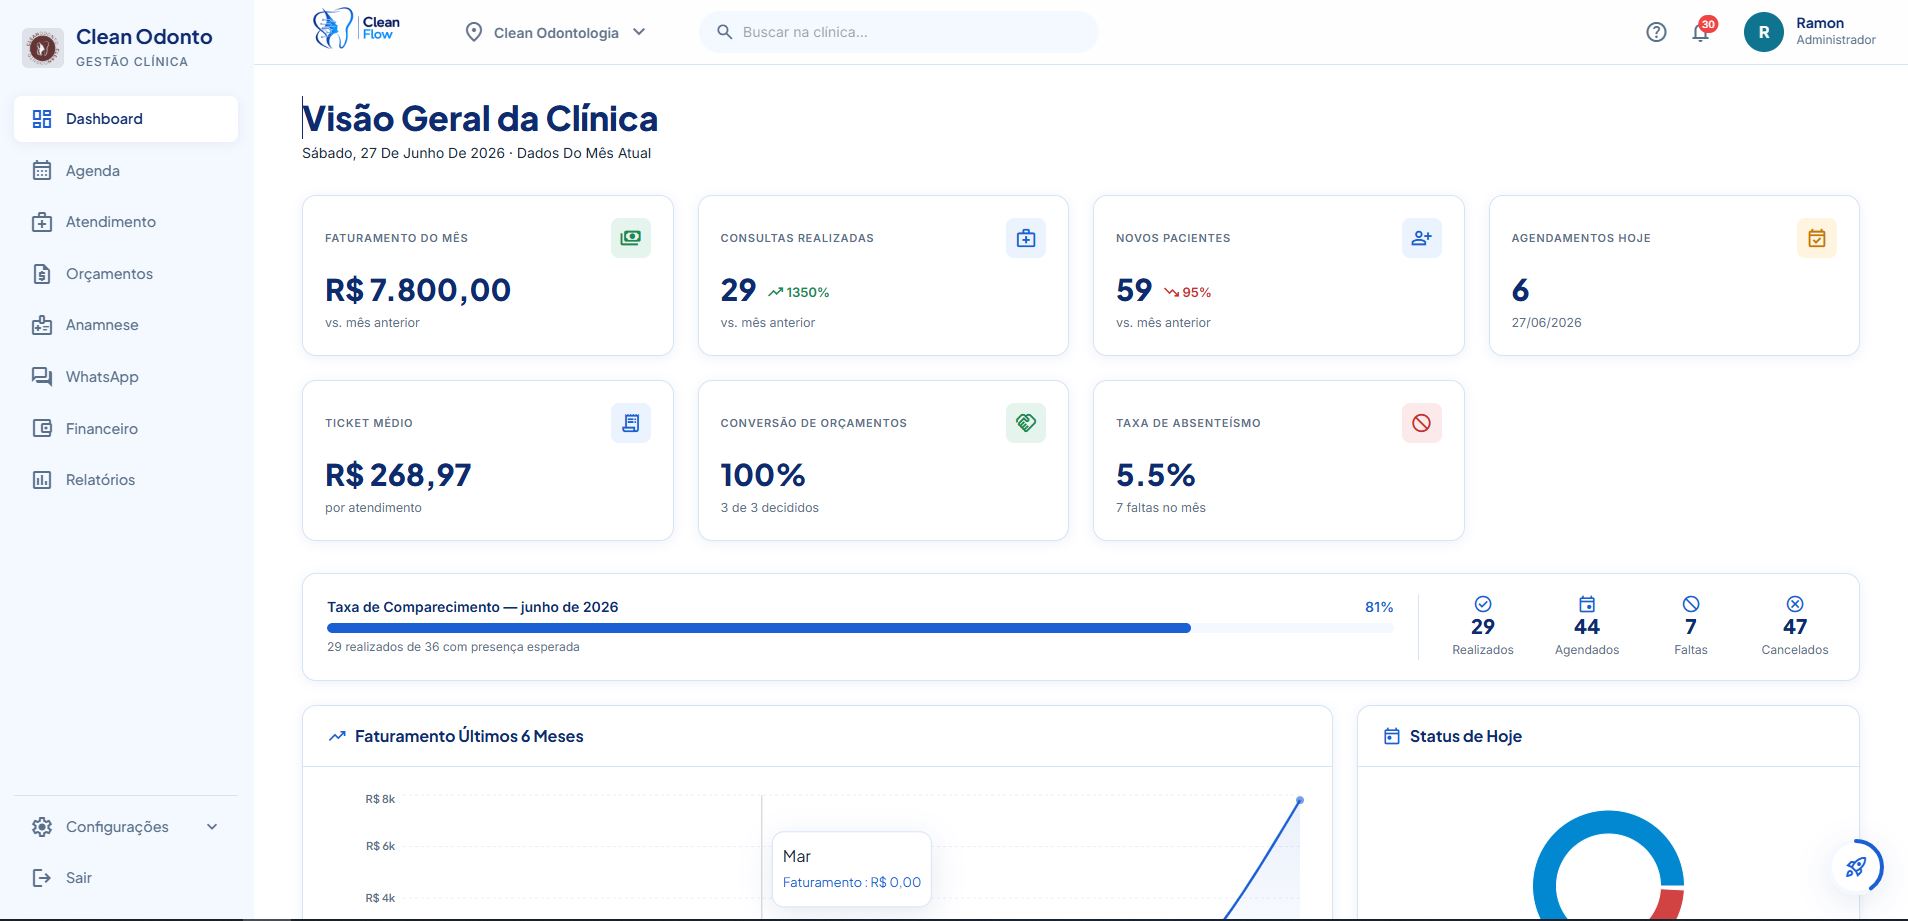The width and height of the screenshot is (1908, 921).
Task: Click the R$ 7.800,00 revenue value
Action: [418, 290]
